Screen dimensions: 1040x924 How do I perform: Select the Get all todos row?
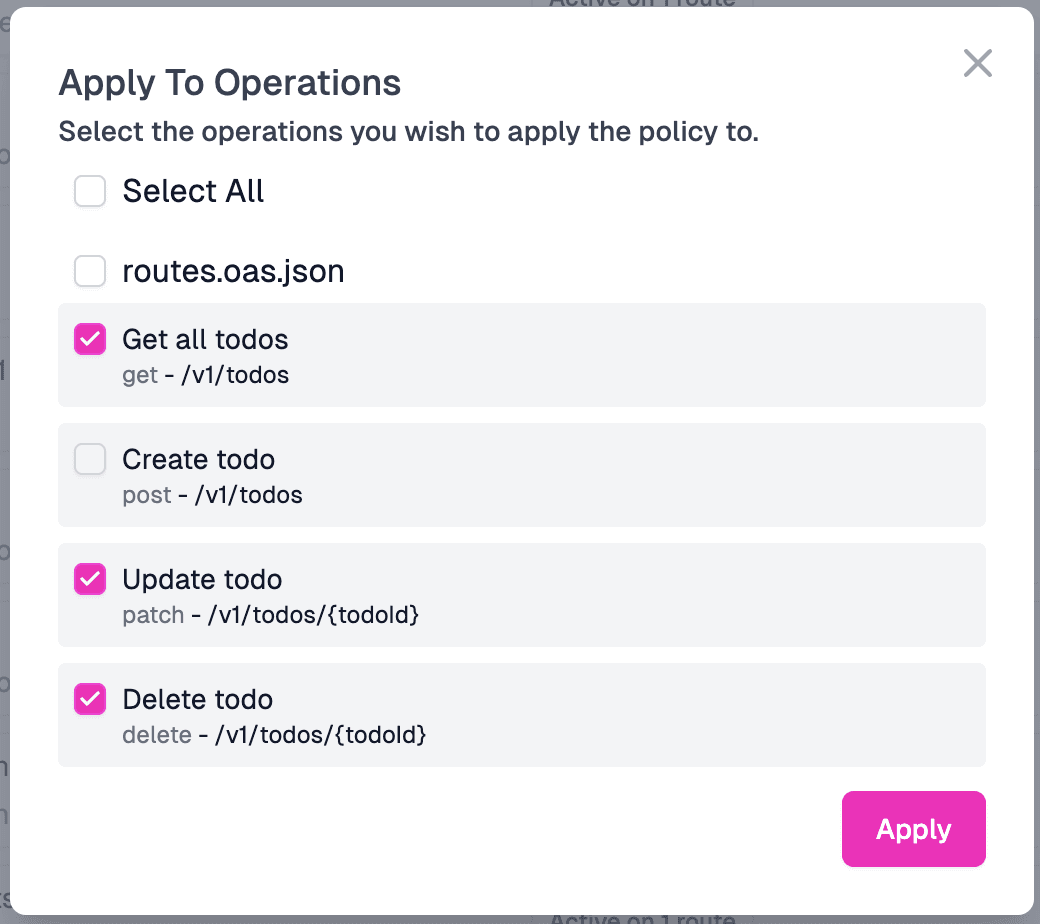pos(520,355)
